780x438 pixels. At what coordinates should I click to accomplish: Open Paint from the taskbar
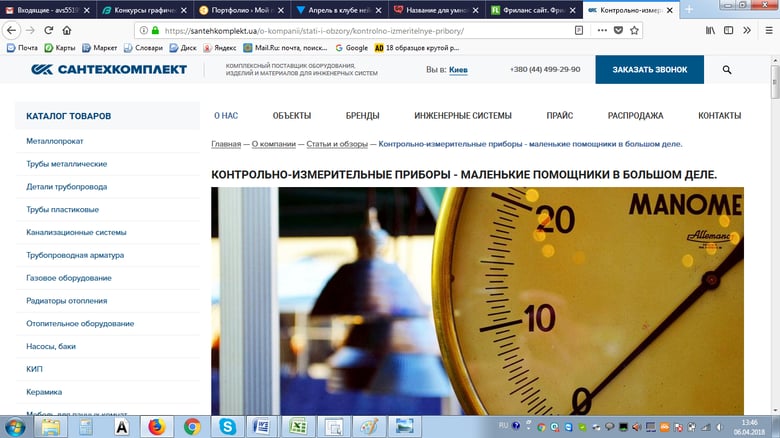pos(369,427)
